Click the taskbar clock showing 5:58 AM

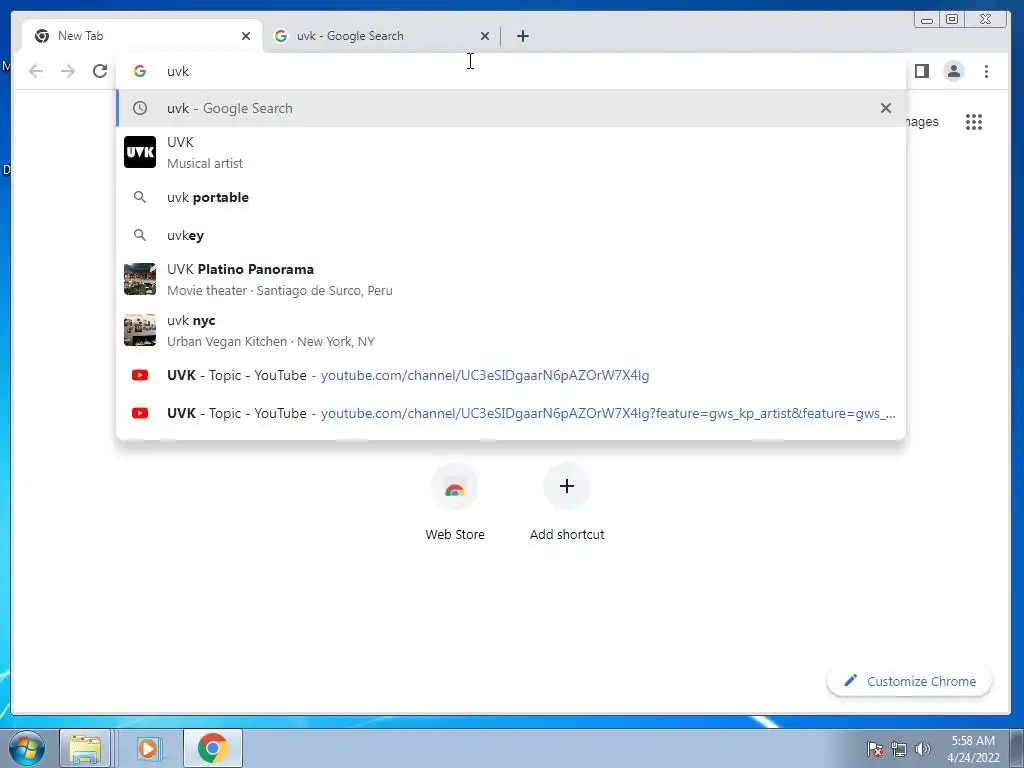click(973, 749)
